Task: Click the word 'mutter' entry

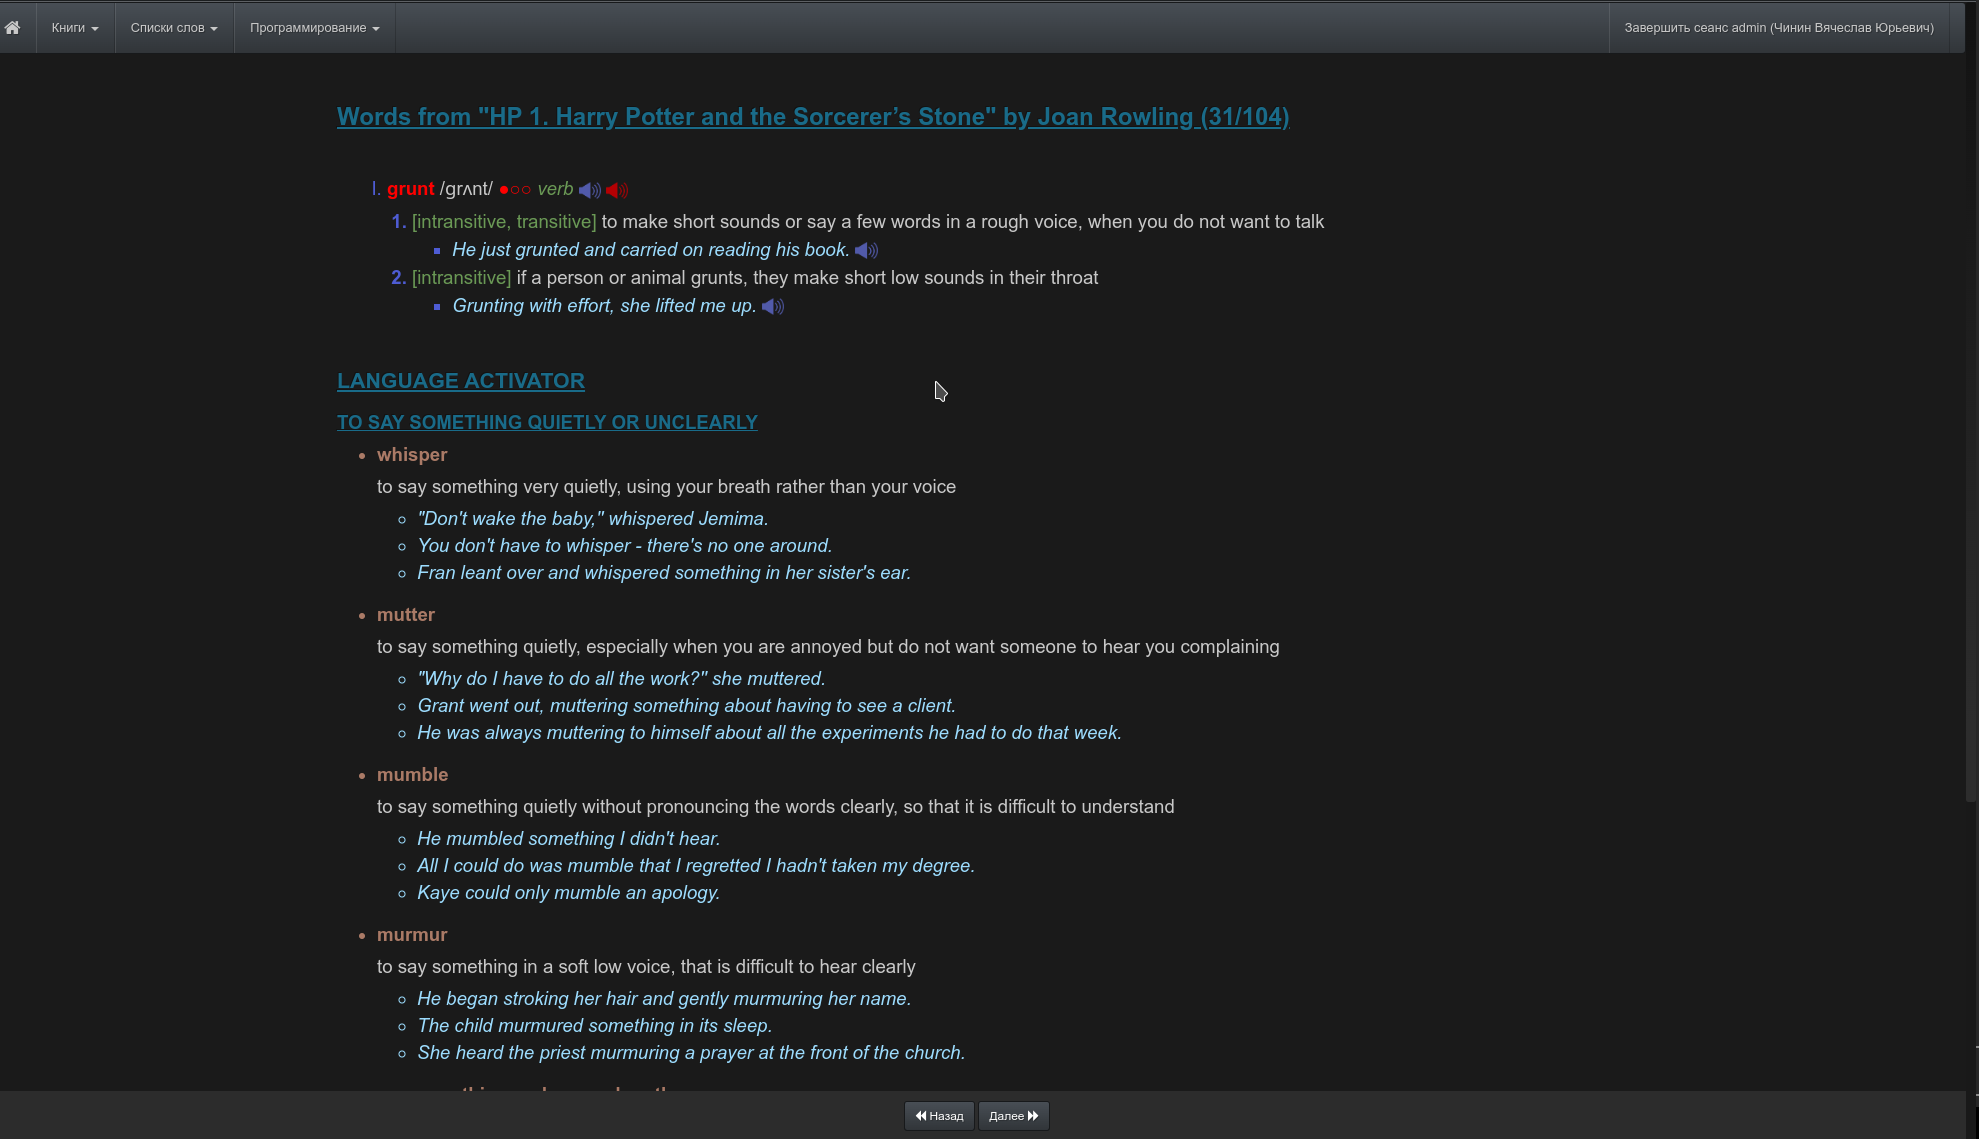Action: pos(406,615)
